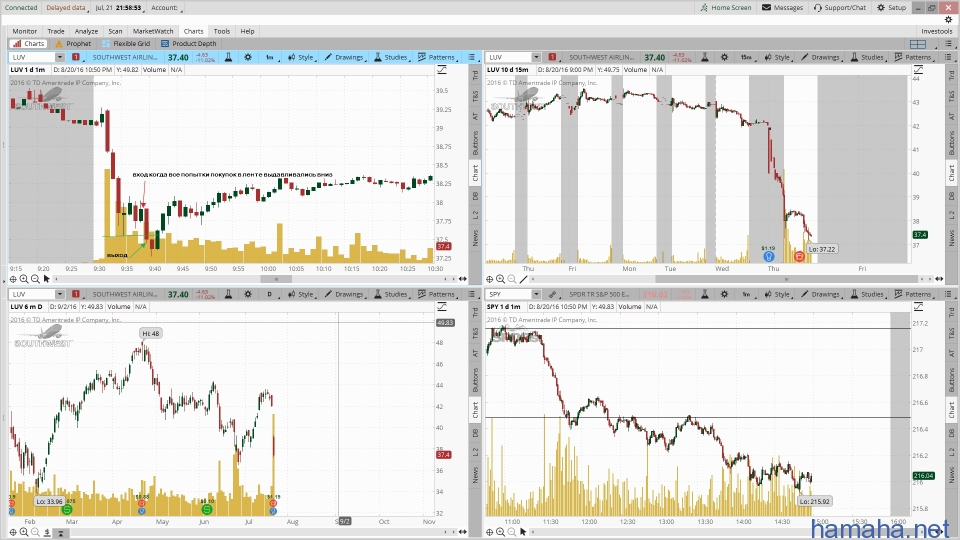Select pan crosshair tool under top-left chart

(x=13, y=279)
